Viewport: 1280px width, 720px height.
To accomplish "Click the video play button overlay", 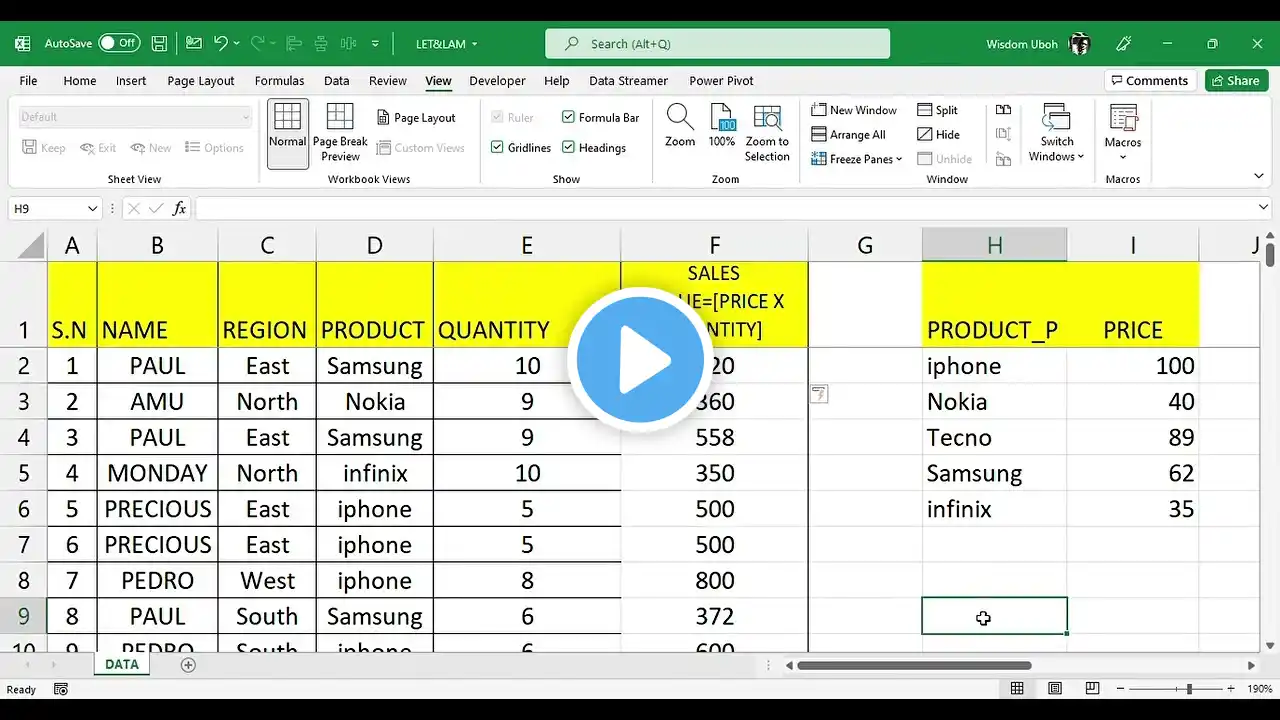I will [640, 358].
